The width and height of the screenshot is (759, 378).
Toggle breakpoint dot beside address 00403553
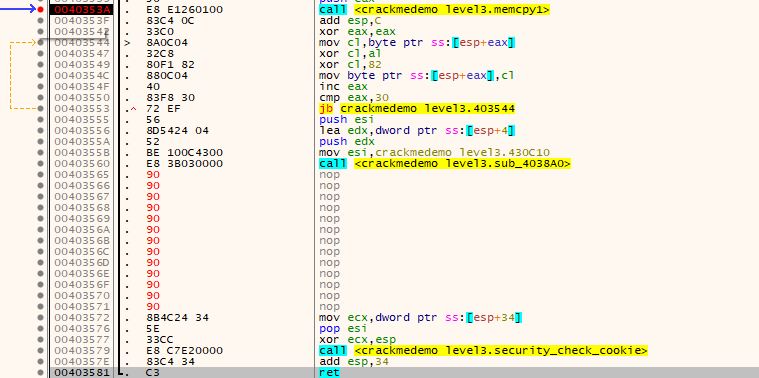(41, 108)
